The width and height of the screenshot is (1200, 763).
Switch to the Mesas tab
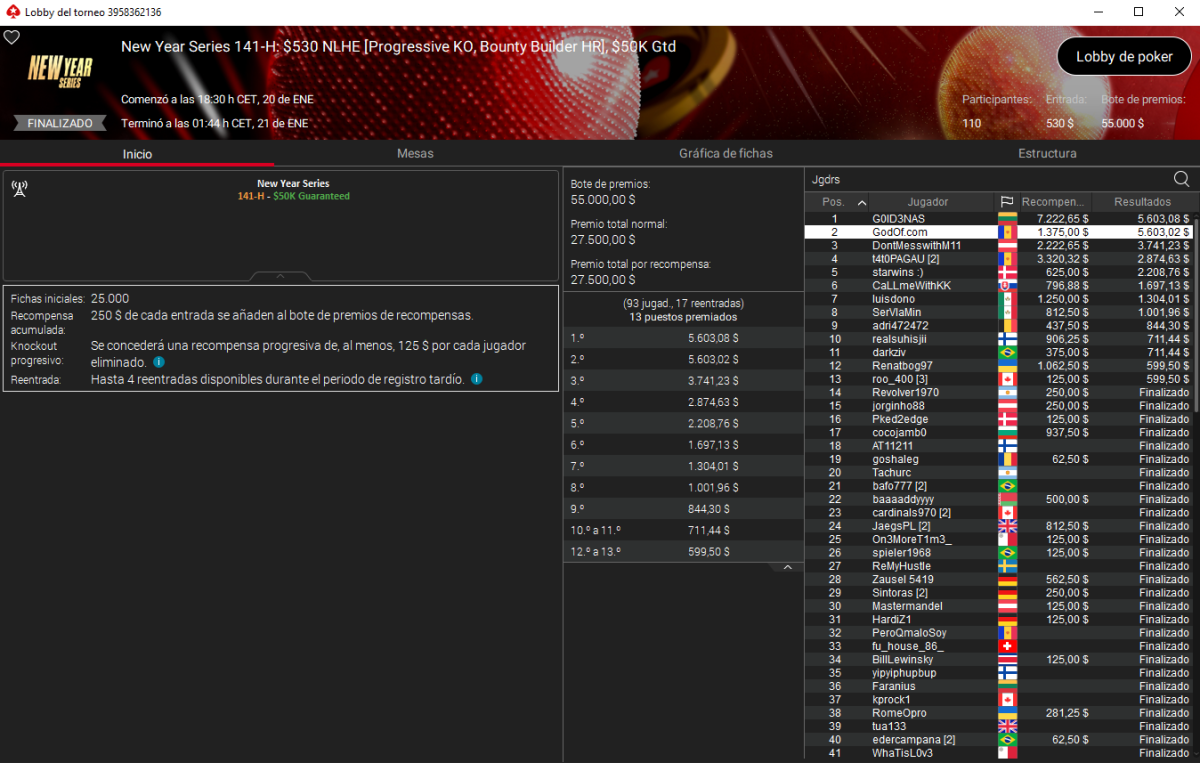point(415,153)
